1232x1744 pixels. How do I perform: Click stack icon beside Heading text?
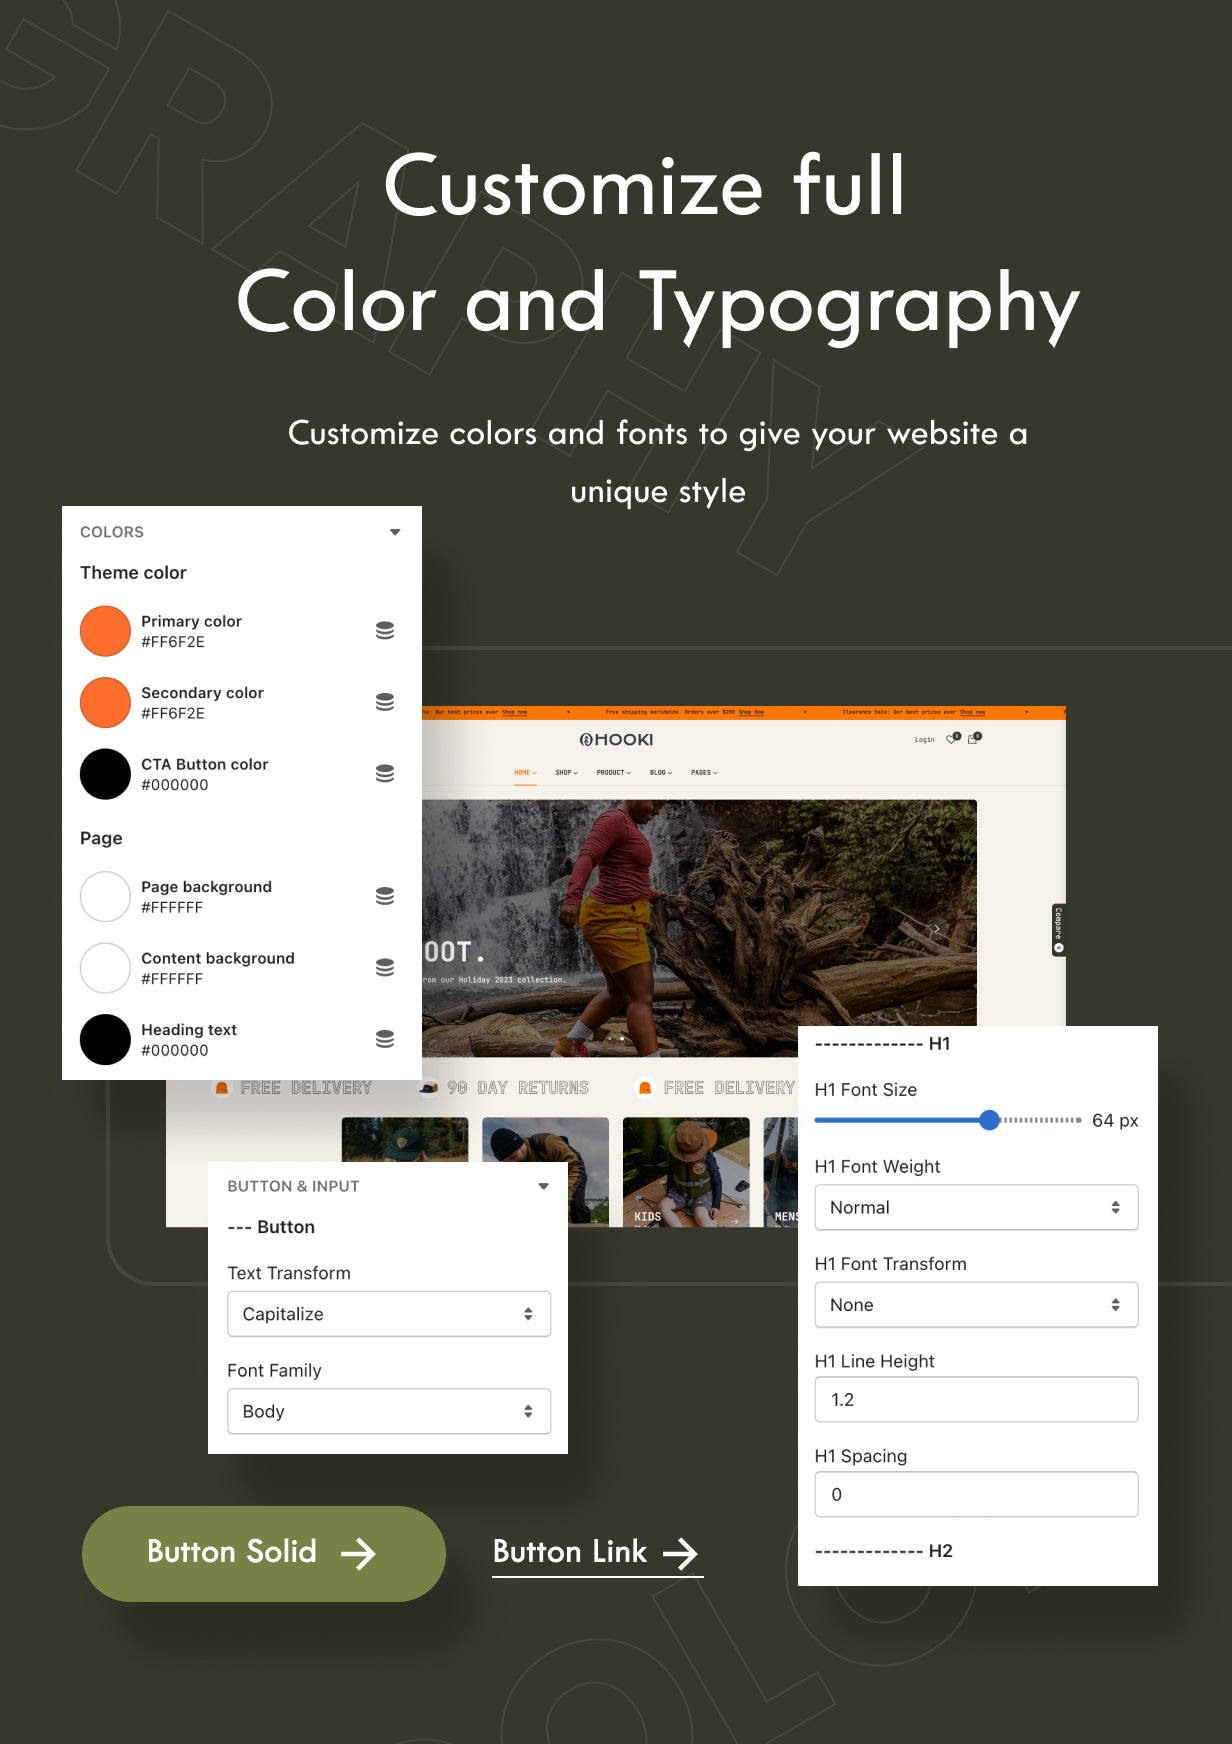385,1039
